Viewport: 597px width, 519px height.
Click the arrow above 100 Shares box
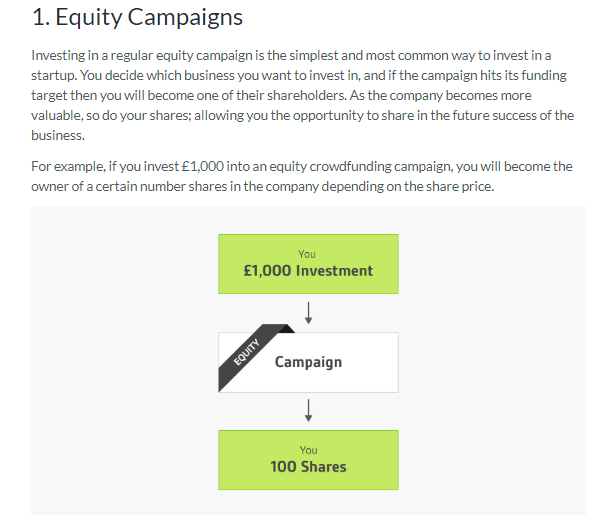pyautogui.click(x=308, y=410)
